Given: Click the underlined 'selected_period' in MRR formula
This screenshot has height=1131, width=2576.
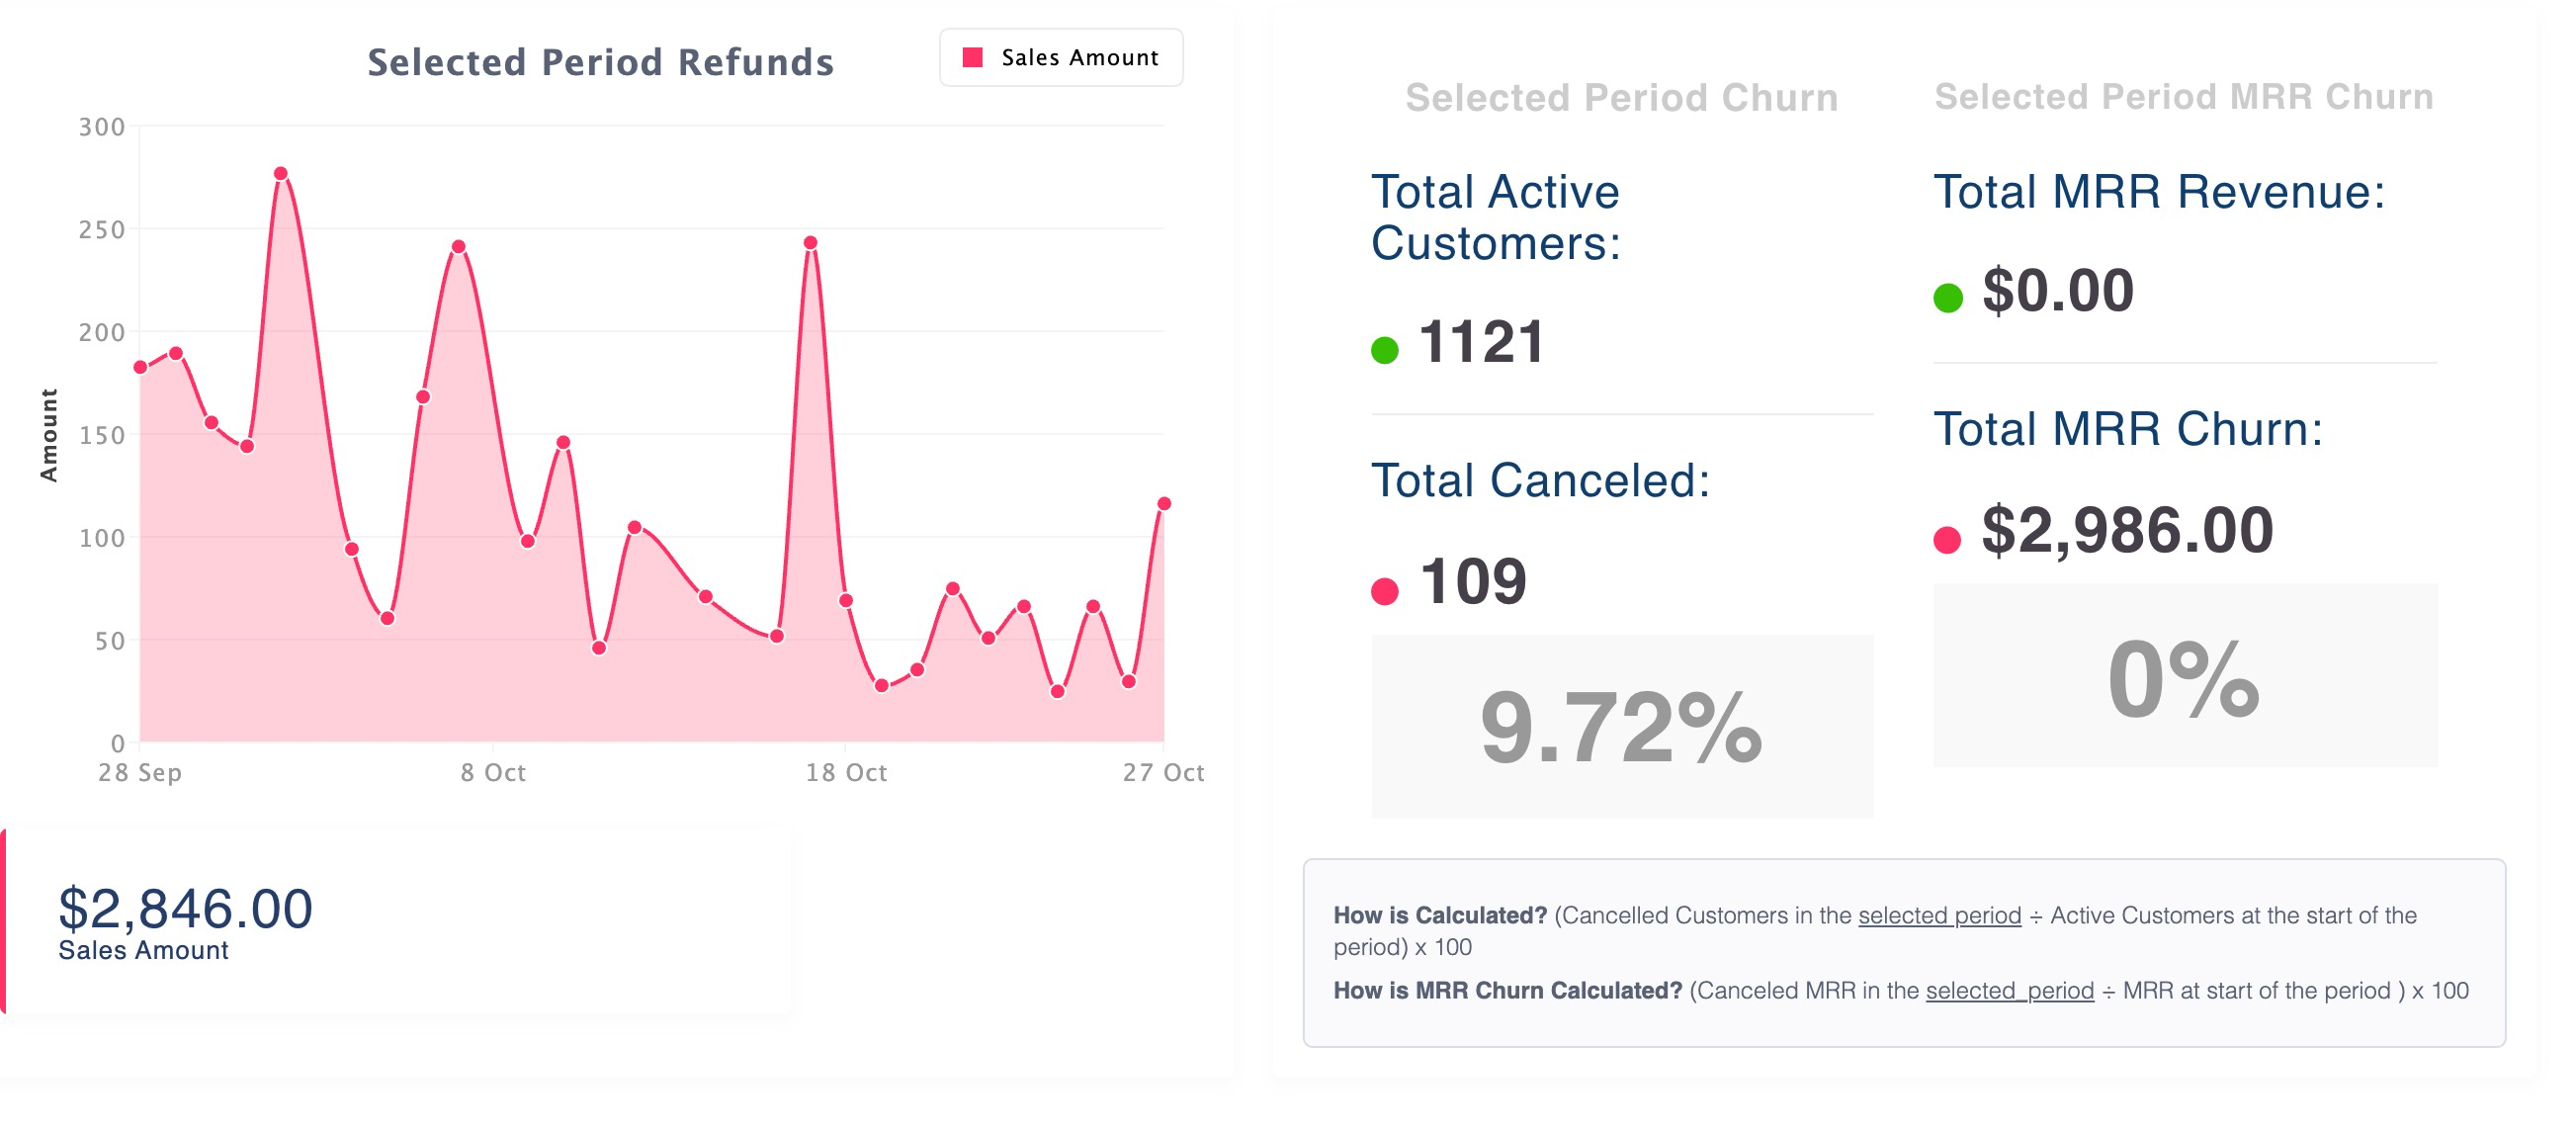Looking at the screenshot, I should click(x=2009, y=991).
